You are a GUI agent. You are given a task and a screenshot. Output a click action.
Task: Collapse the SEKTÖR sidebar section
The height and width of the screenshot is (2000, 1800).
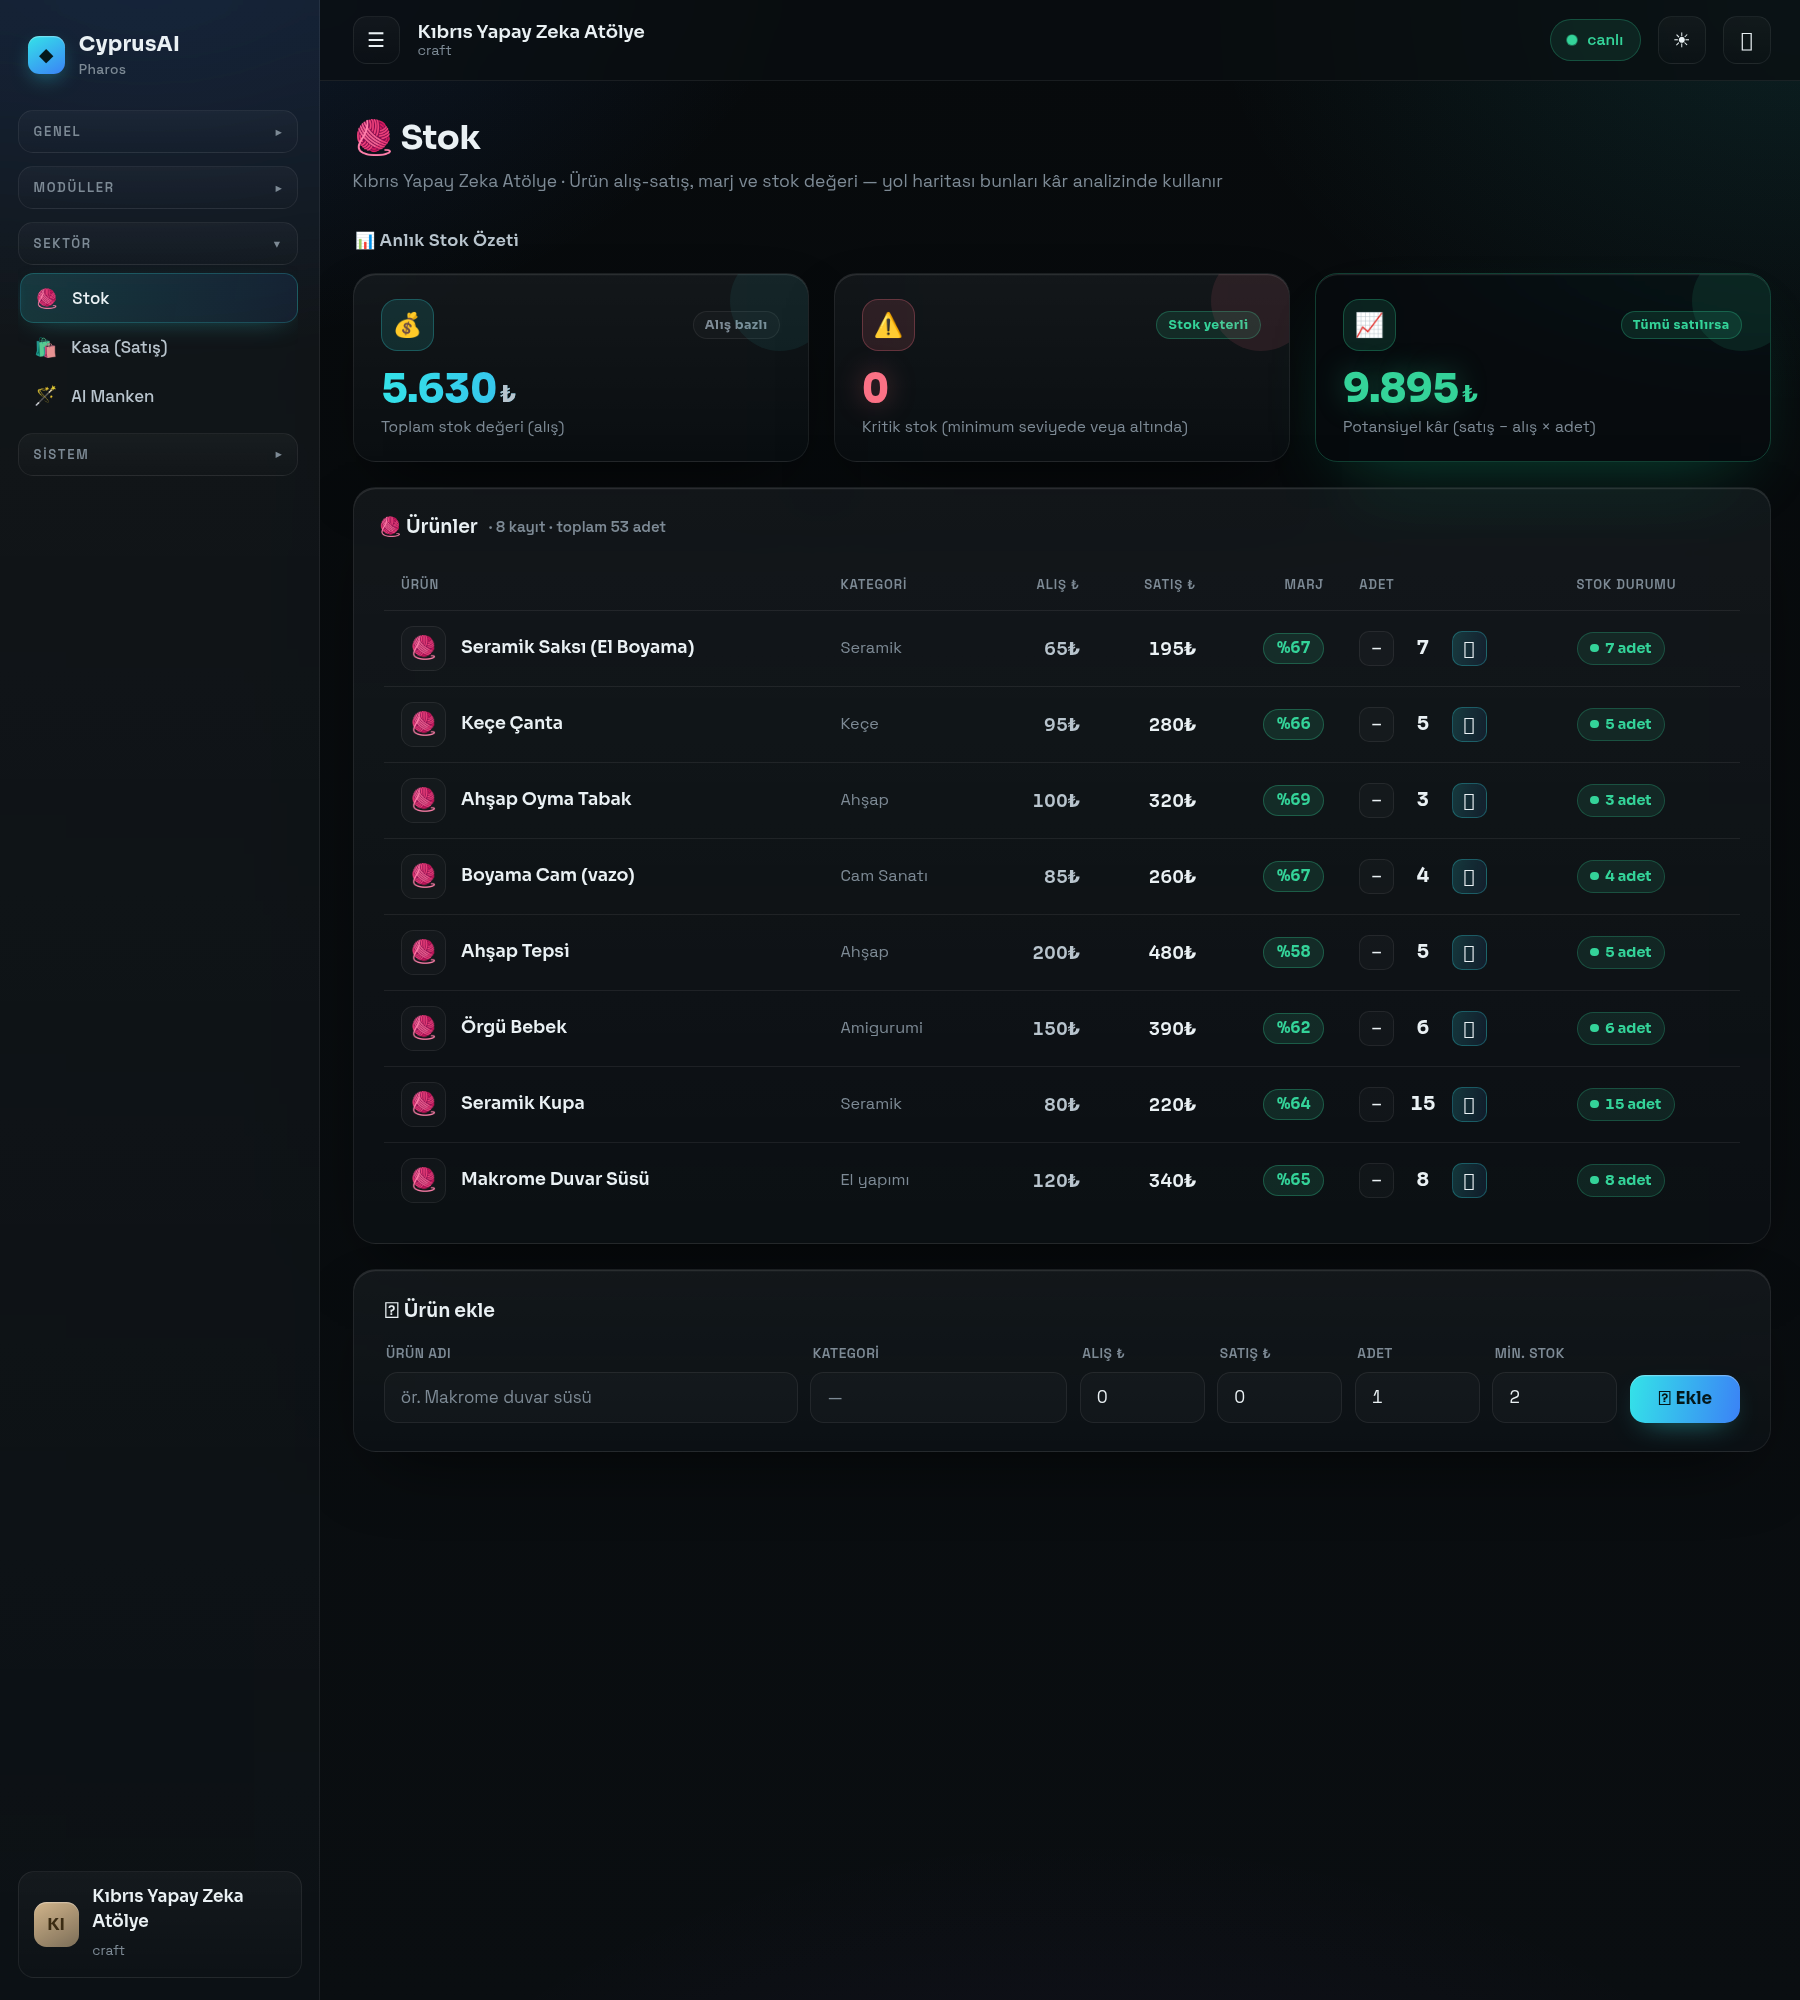(x=158, y=243)
